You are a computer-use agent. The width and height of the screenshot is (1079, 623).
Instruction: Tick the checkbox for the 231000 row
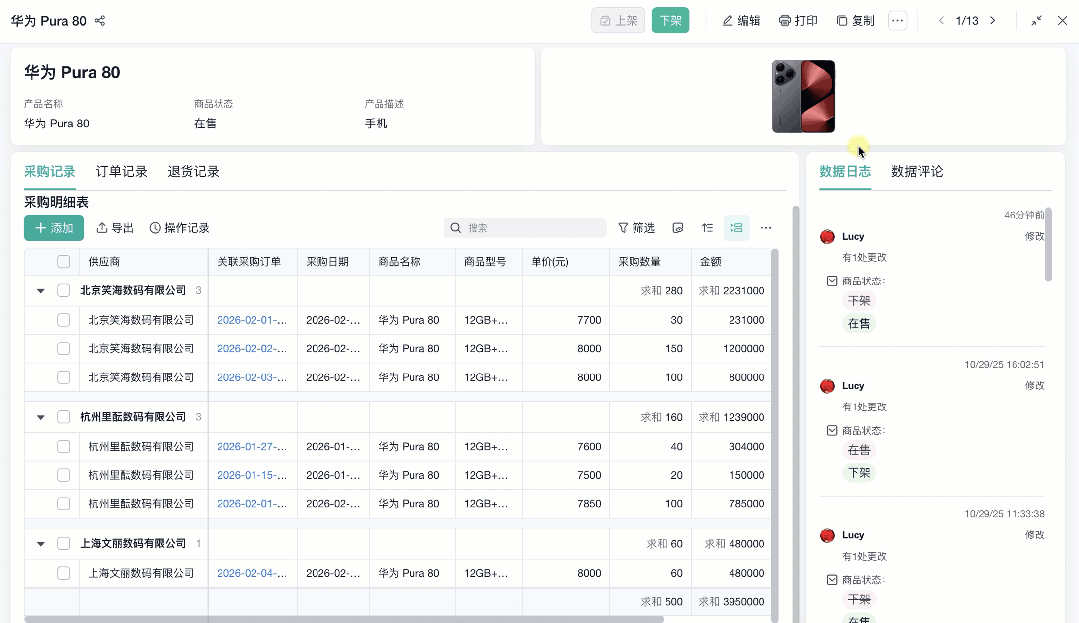coord(63,320)
